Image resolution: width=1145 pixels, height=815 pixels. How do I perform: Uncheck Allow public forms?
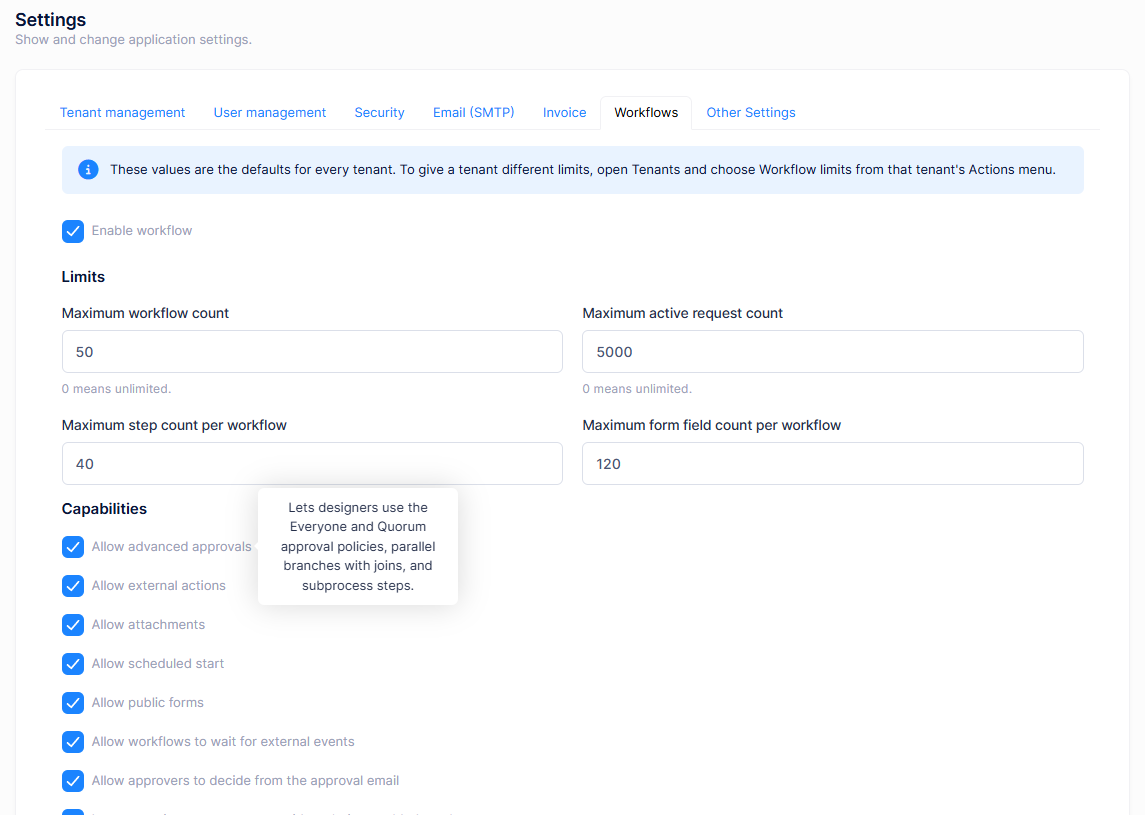[73, 703]
